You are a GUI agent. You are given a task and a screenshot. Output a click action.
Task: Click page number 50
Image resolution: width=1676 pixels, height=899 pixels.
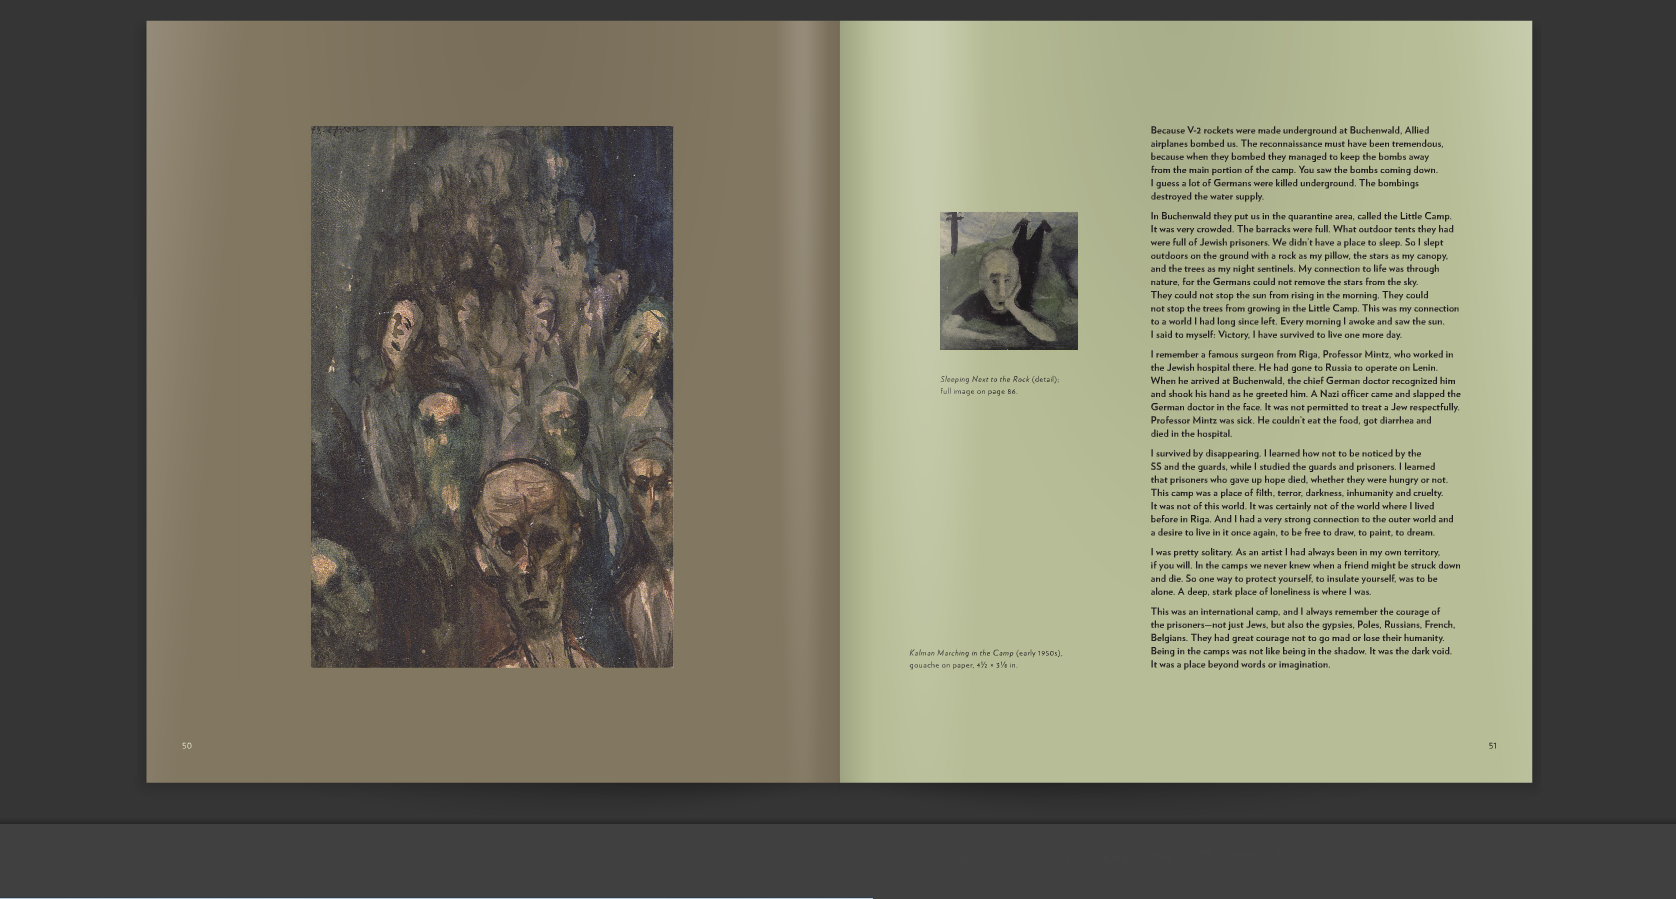(x=187, y=746)
